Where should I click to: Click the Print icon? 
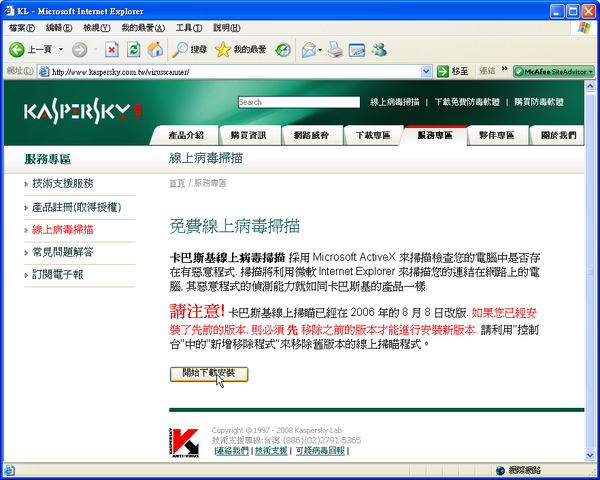pos(336,50)
